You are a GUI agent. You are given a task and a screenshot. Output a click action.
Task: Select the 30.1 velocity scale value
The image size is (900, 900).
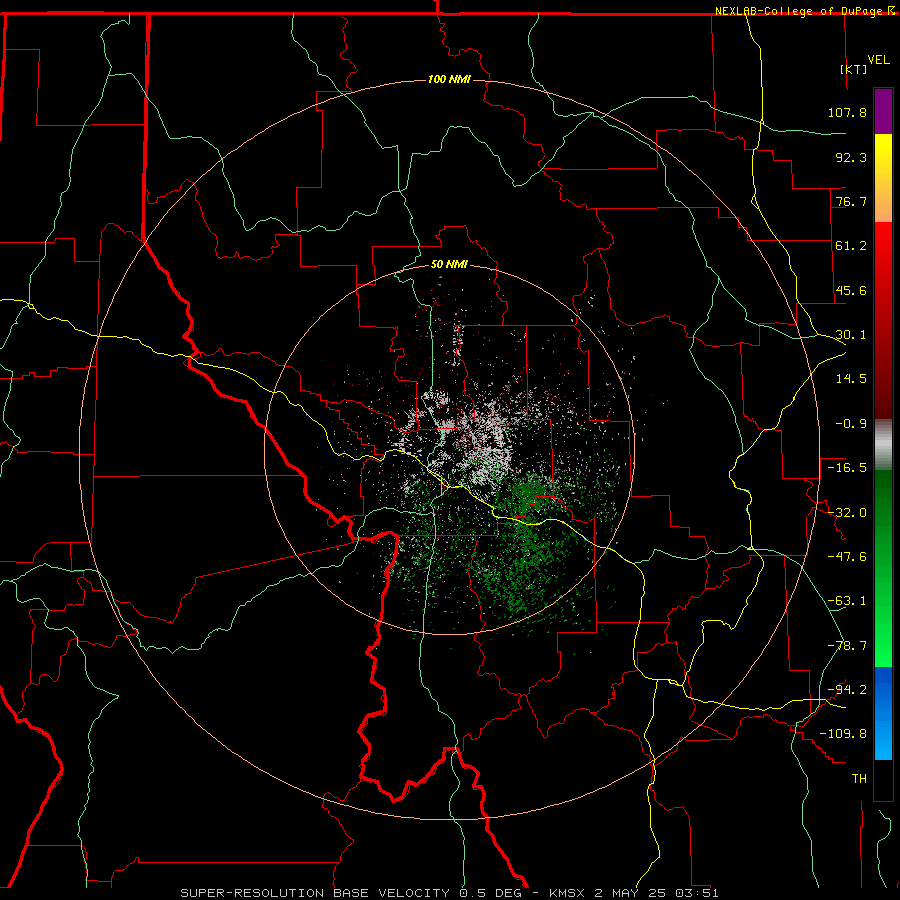851,335
